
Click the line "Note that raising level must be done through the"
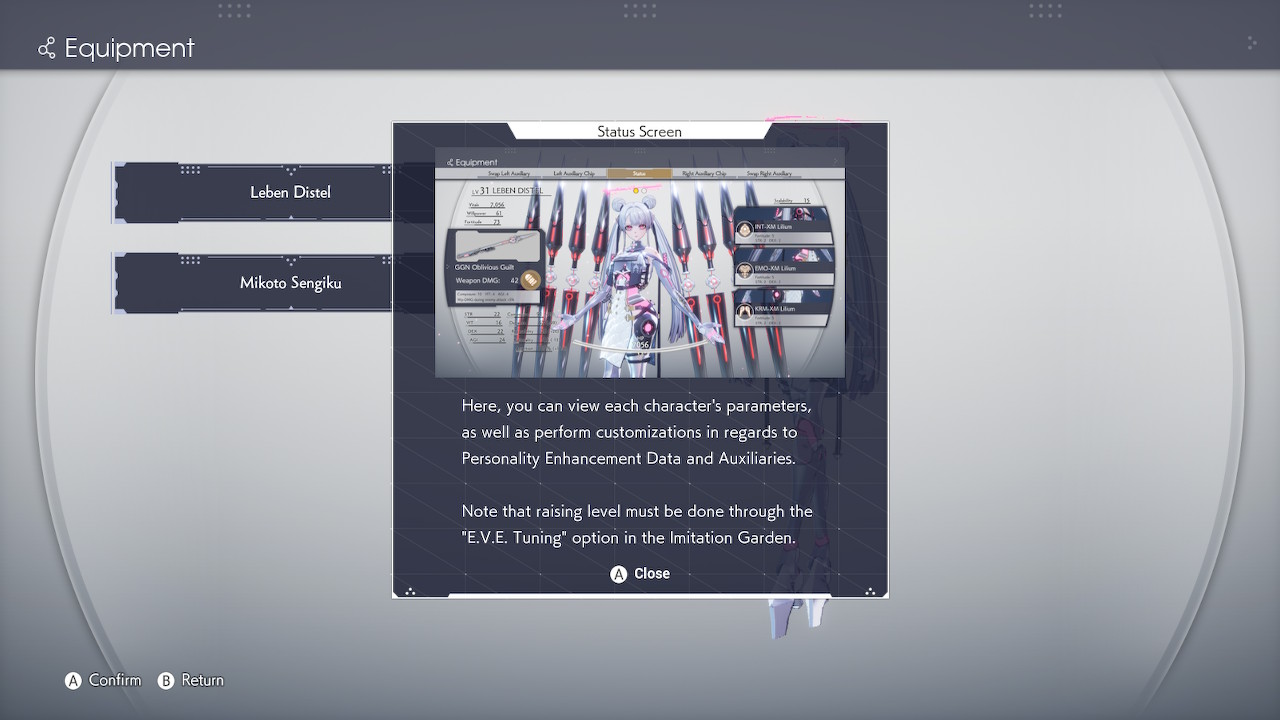637,511
